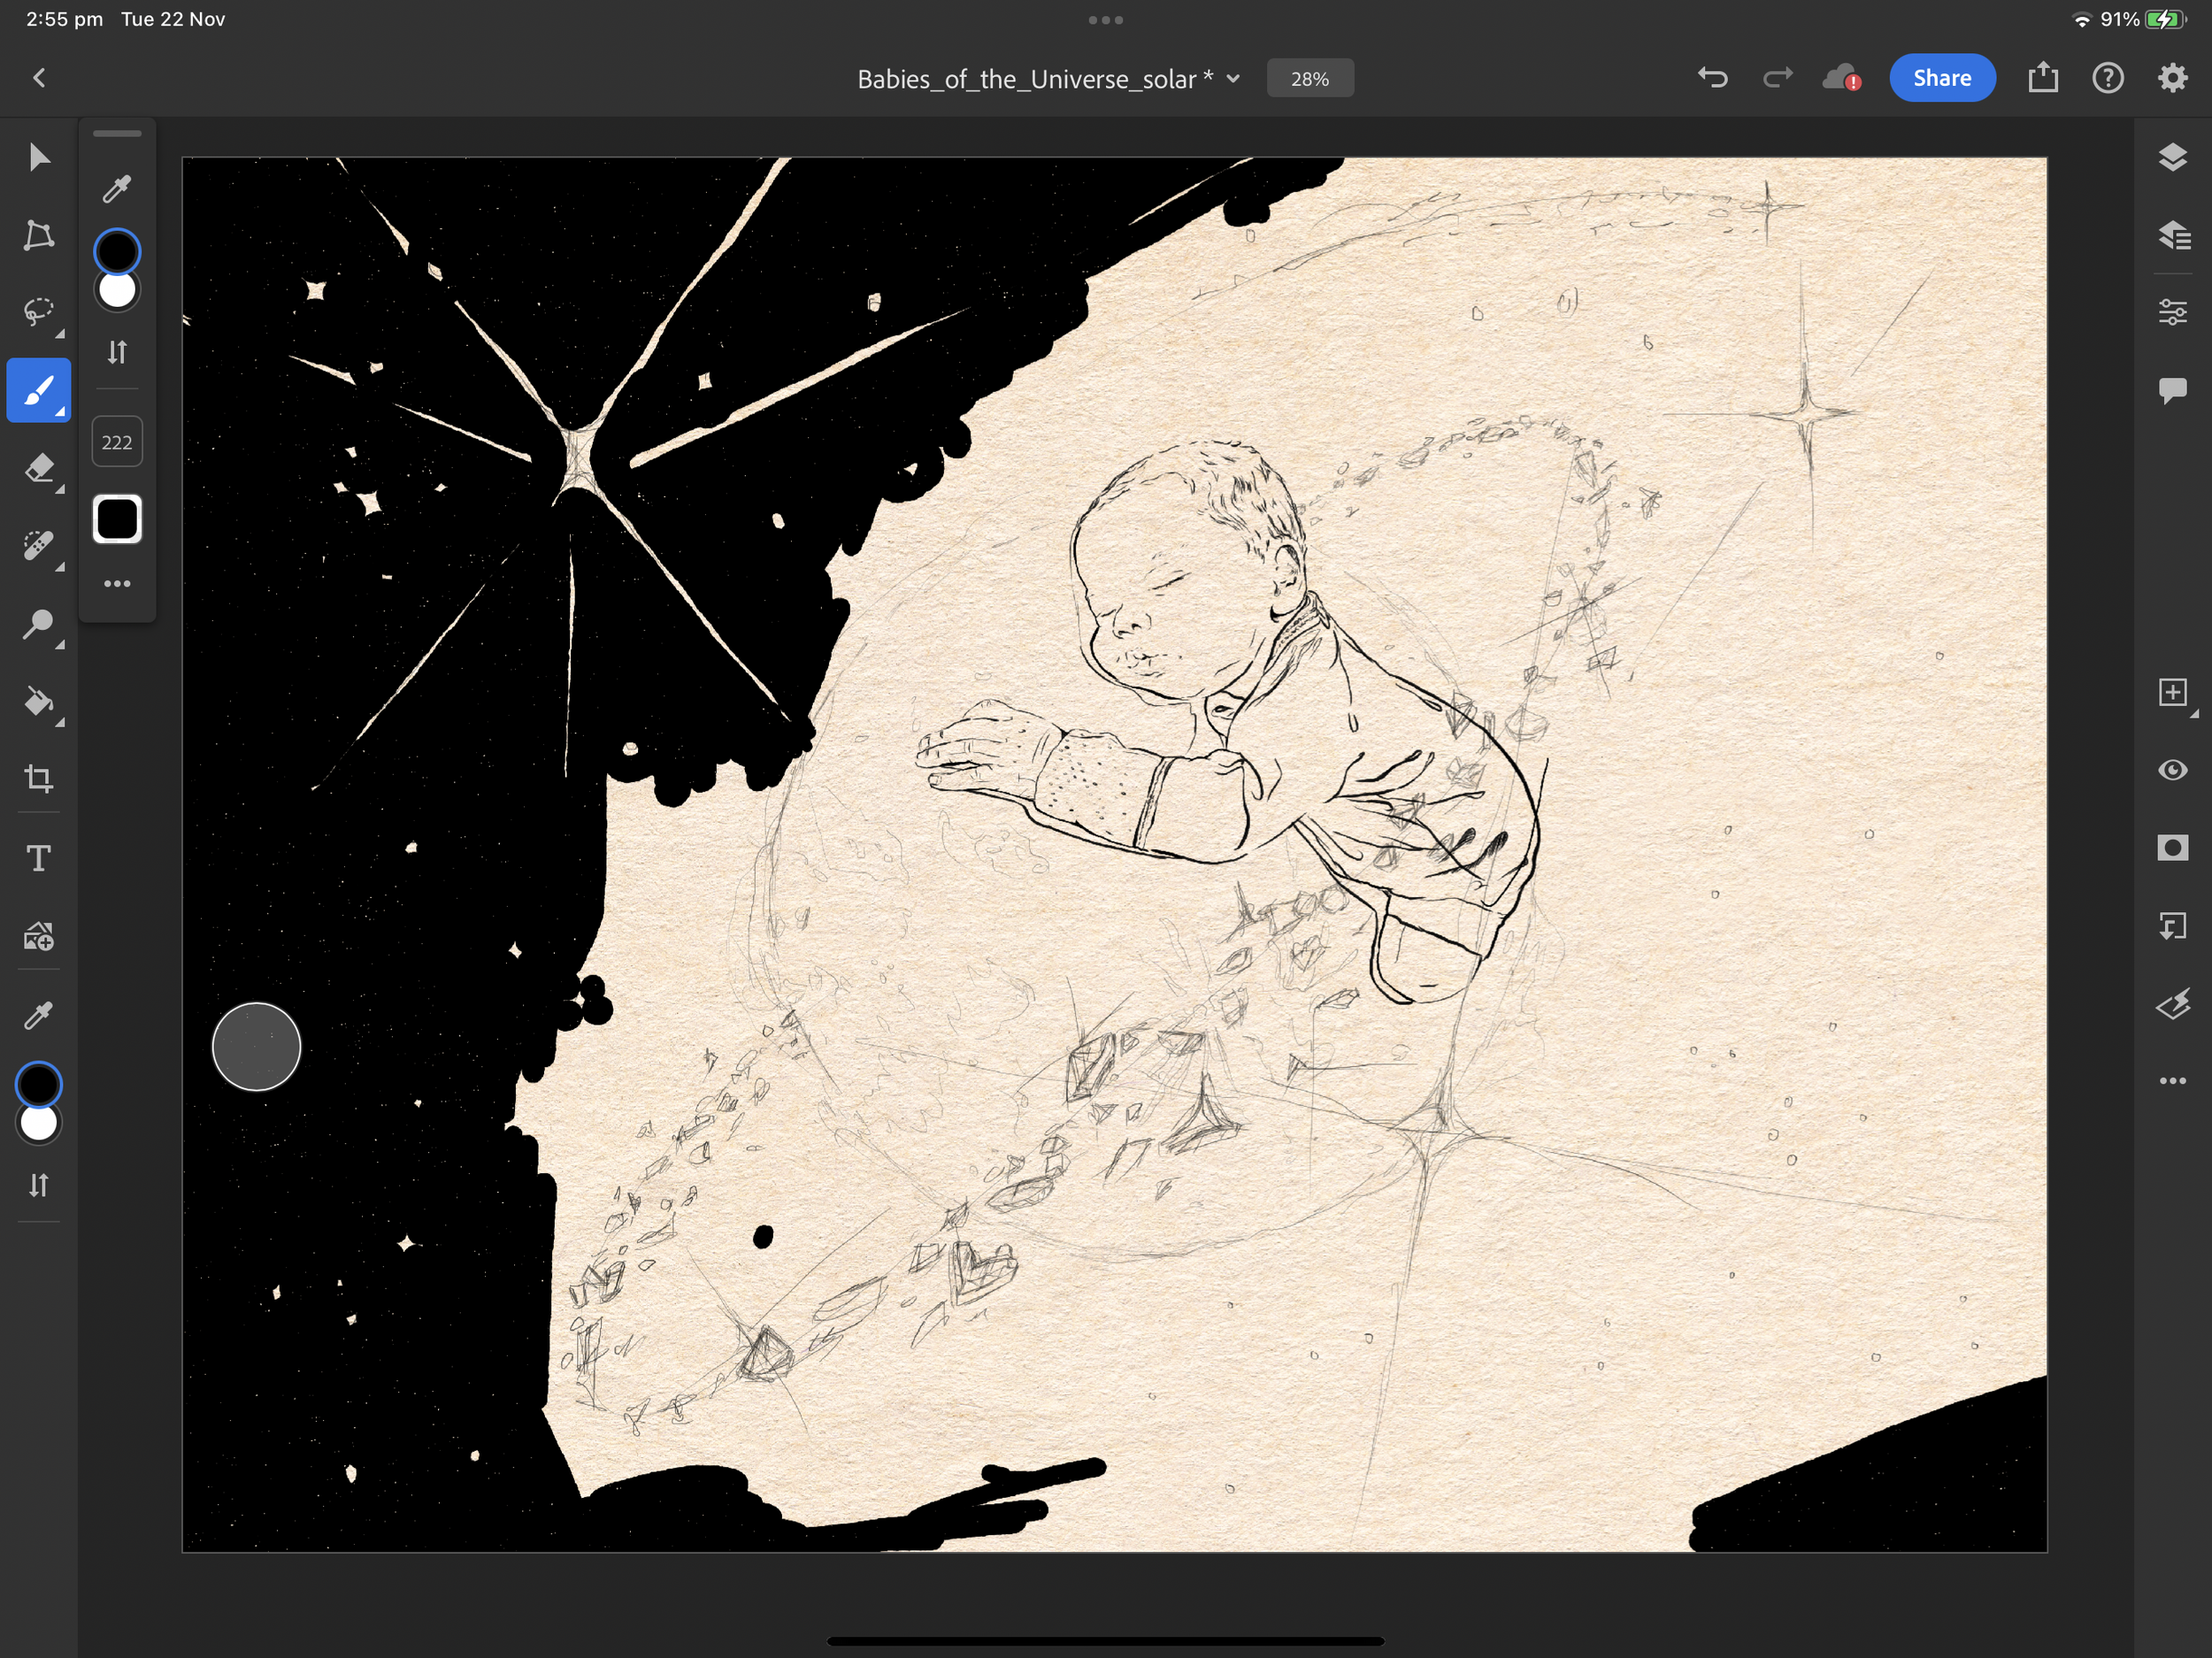The height and width of the screenshot is (1658, 2212).
Task: Expand brush options three-dot menu
Action: coord(117,584)
